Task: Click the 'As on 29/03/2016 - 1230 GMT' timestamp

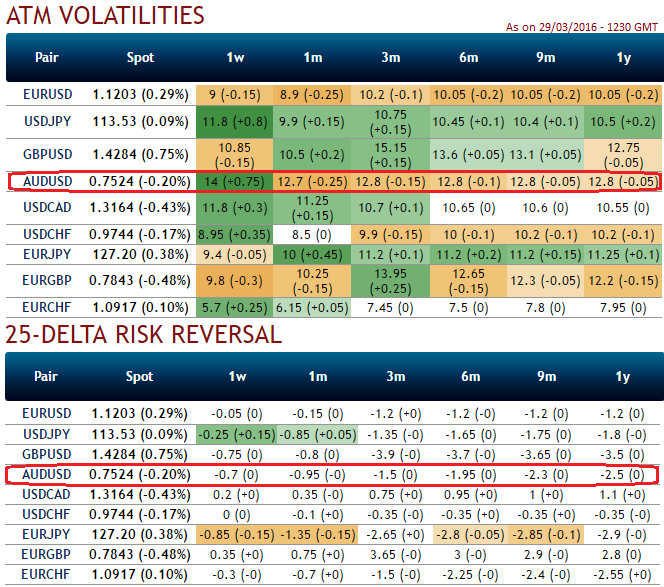Action: (582, 27)
